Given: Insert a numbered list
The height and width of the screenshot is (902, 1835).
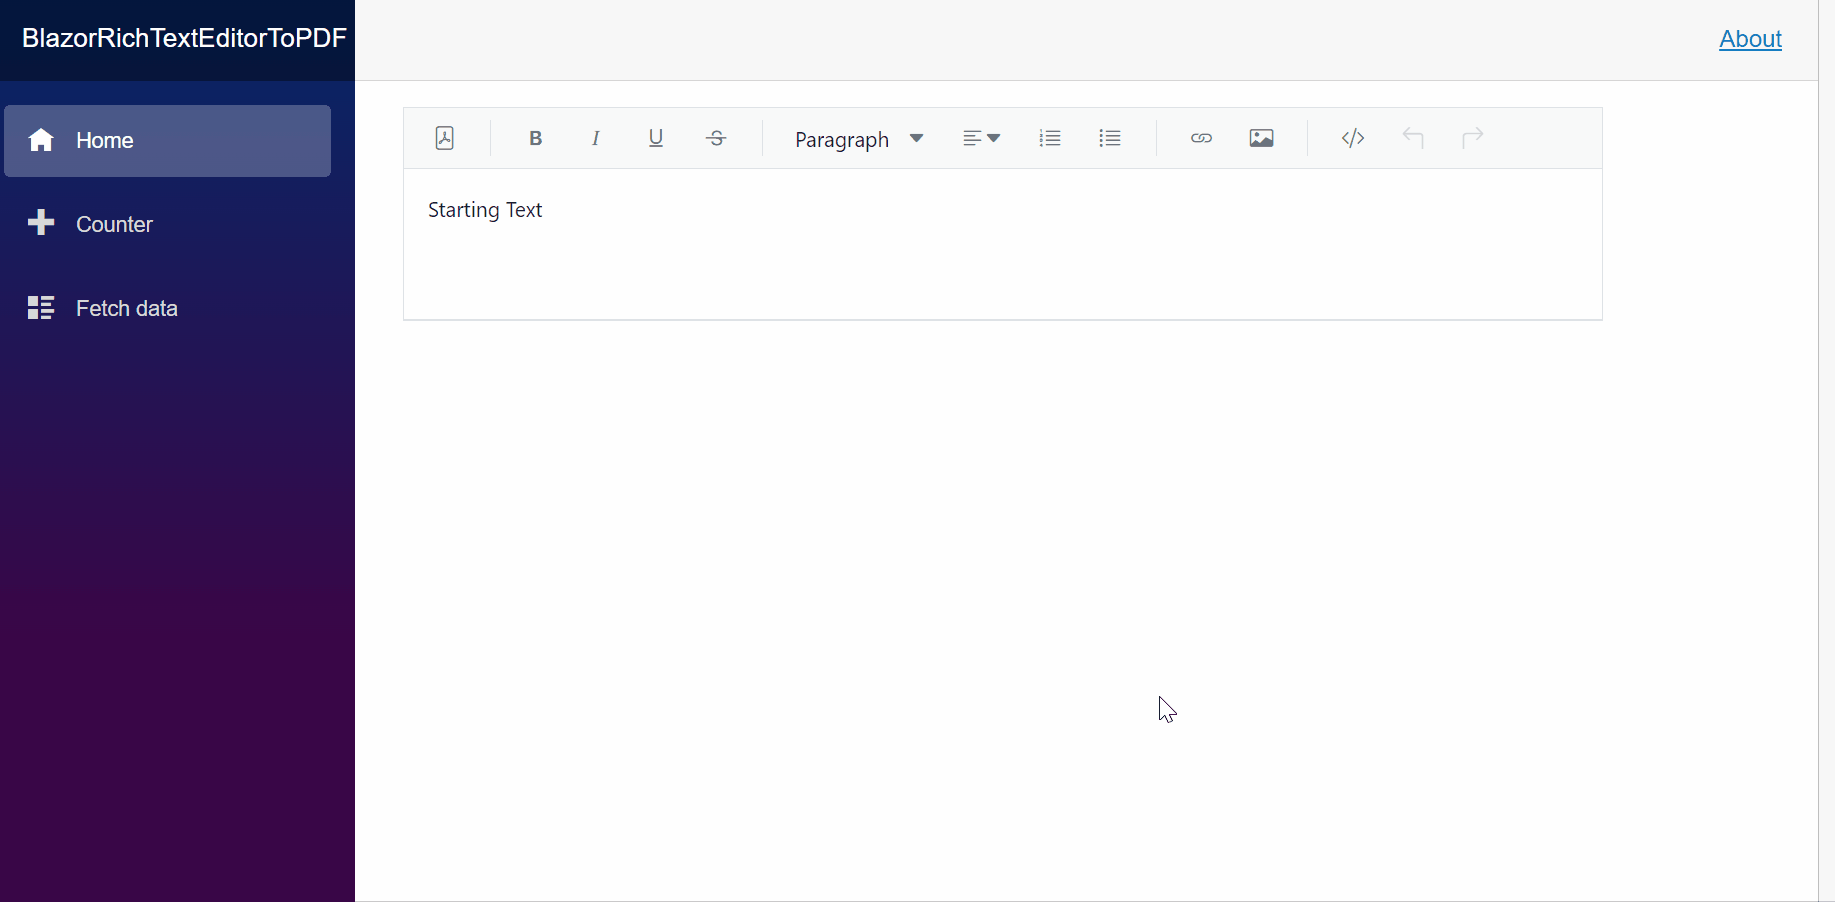Looking at the screenshot, I should click(1049, 138).
